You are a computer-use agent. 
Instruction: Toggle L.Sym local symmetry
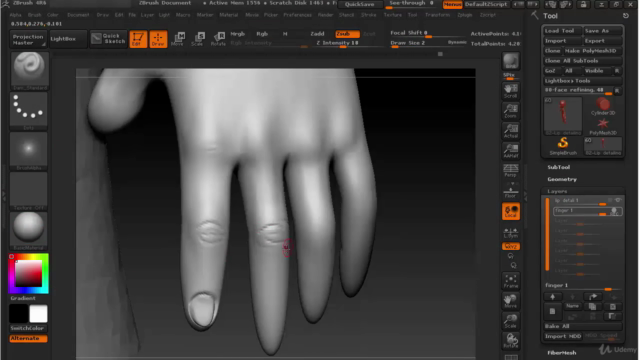[511, 232]
